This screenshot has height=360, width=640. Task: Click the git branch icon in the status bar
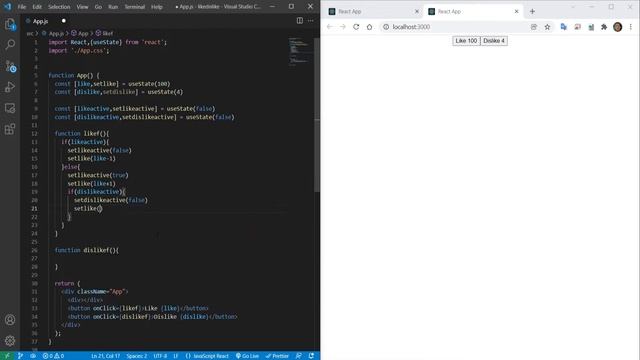point(20,356)
